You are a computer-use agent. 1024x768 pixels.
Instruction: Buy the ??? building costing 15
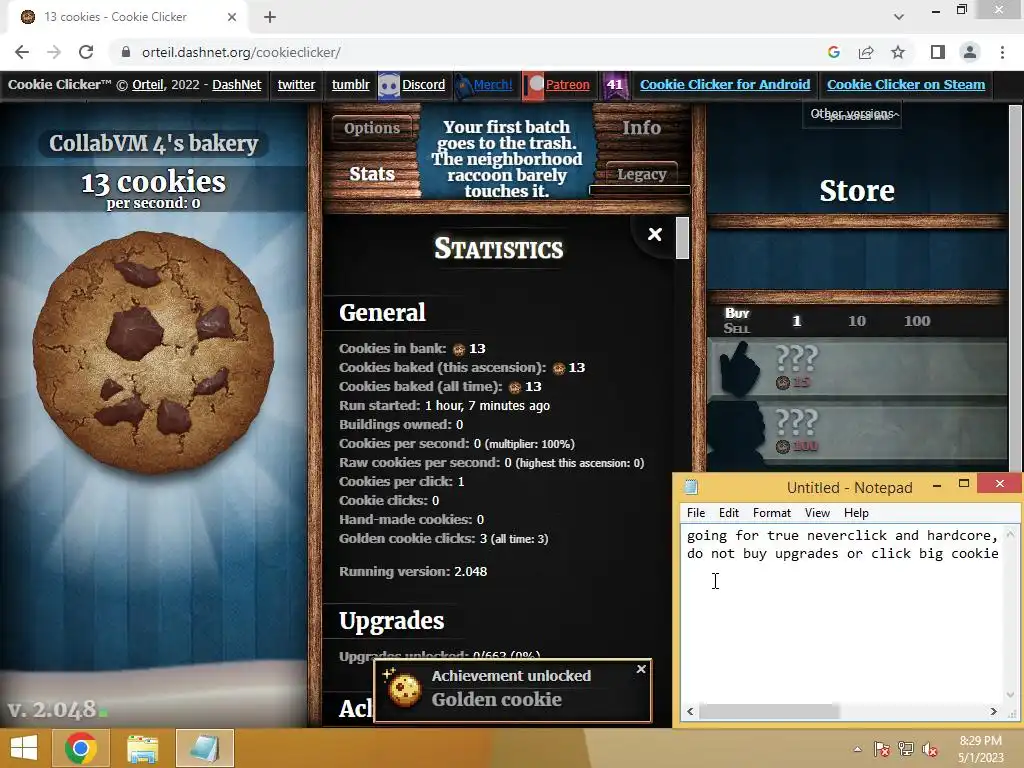pos(857,368)
